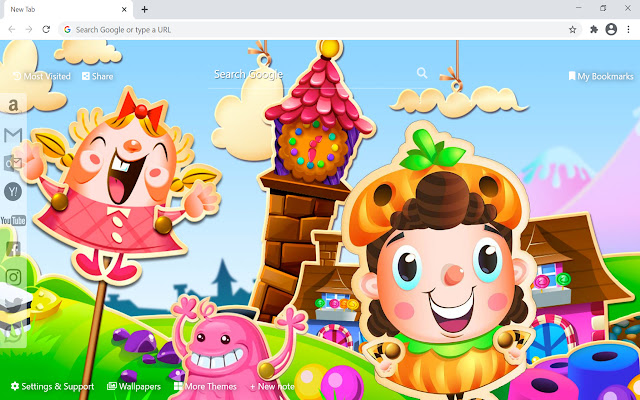Click the Share button
Screen dimensions: 640x400
(x=98, y=76)
